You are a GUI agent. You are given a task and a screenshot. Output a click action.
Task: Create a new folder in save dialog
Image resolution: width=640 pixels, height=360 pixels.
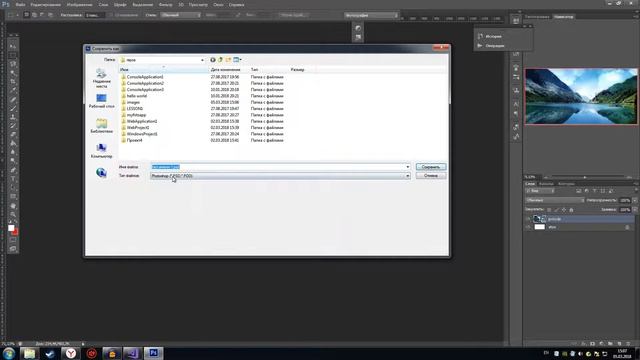coord(228,60)
